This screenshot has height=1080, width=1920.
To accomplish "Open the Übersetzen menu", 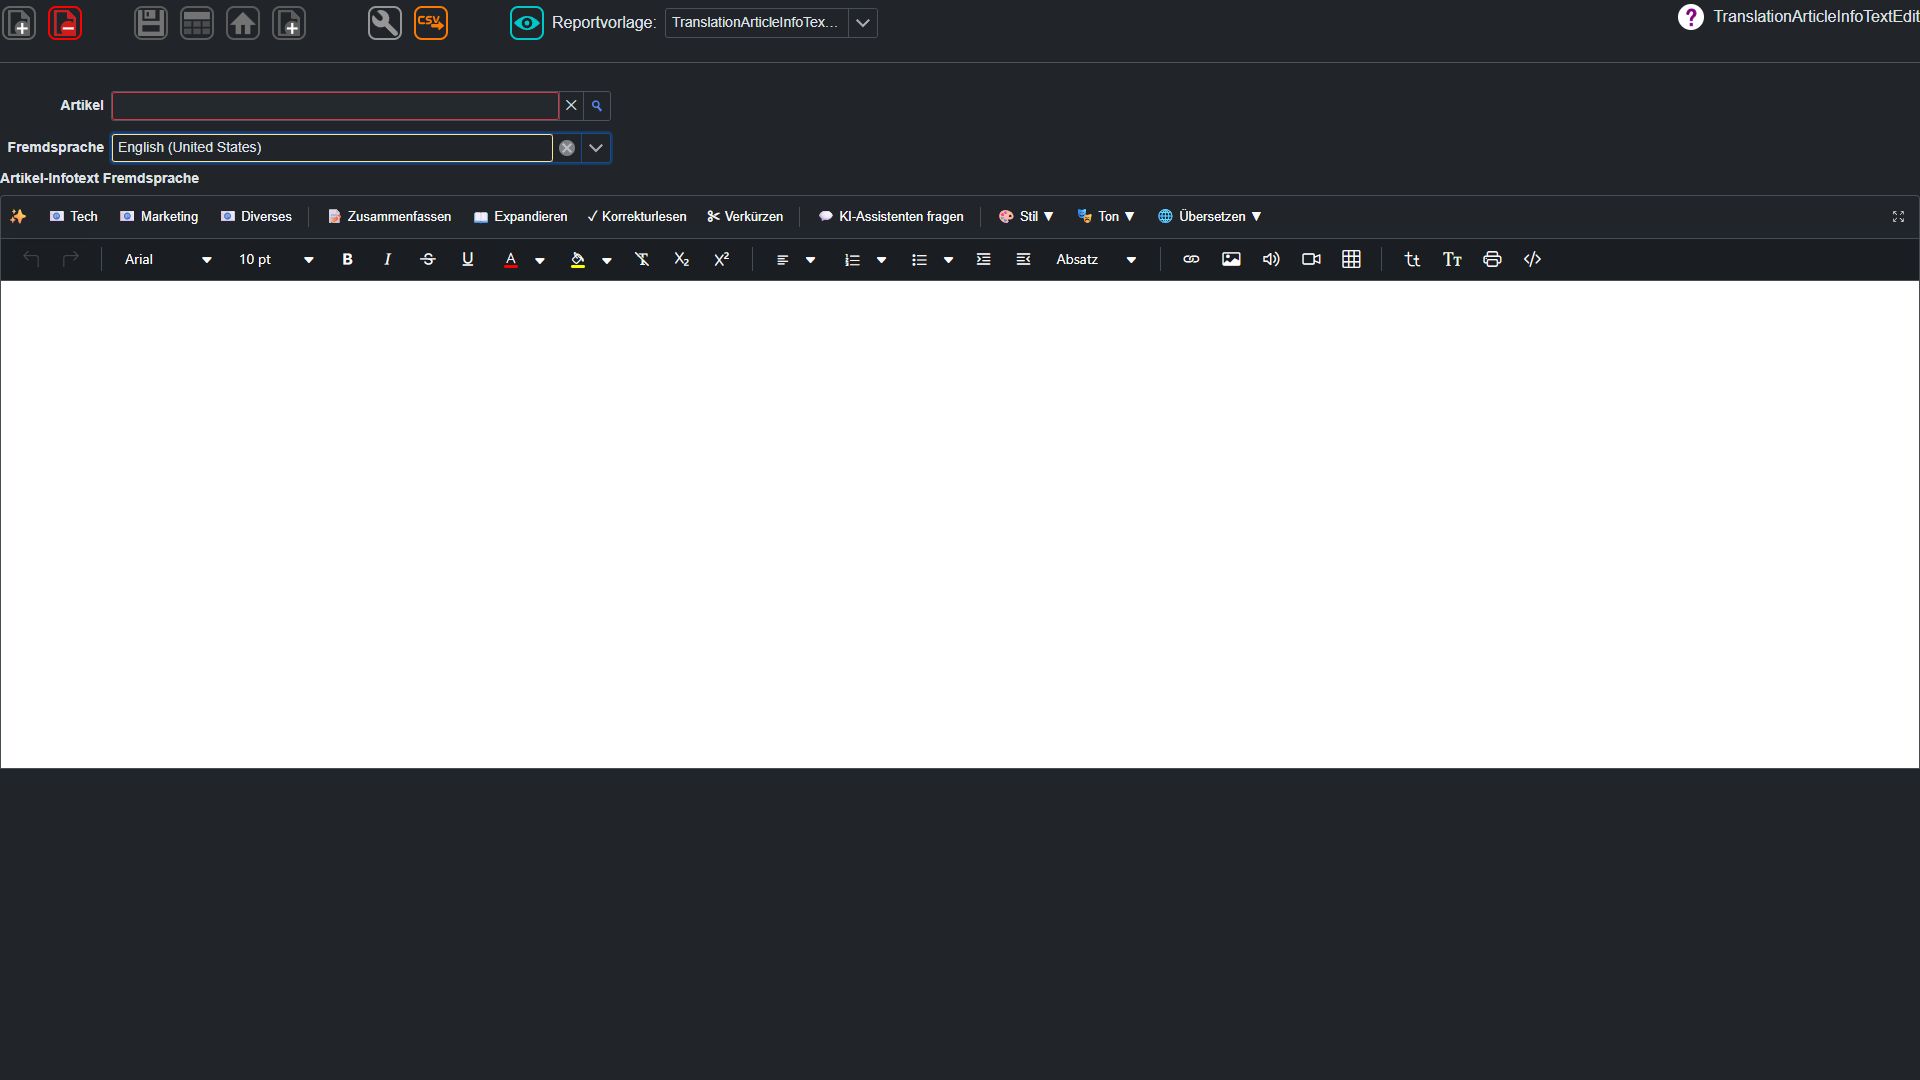I will pyautogui.click(x=1210, y=216).
